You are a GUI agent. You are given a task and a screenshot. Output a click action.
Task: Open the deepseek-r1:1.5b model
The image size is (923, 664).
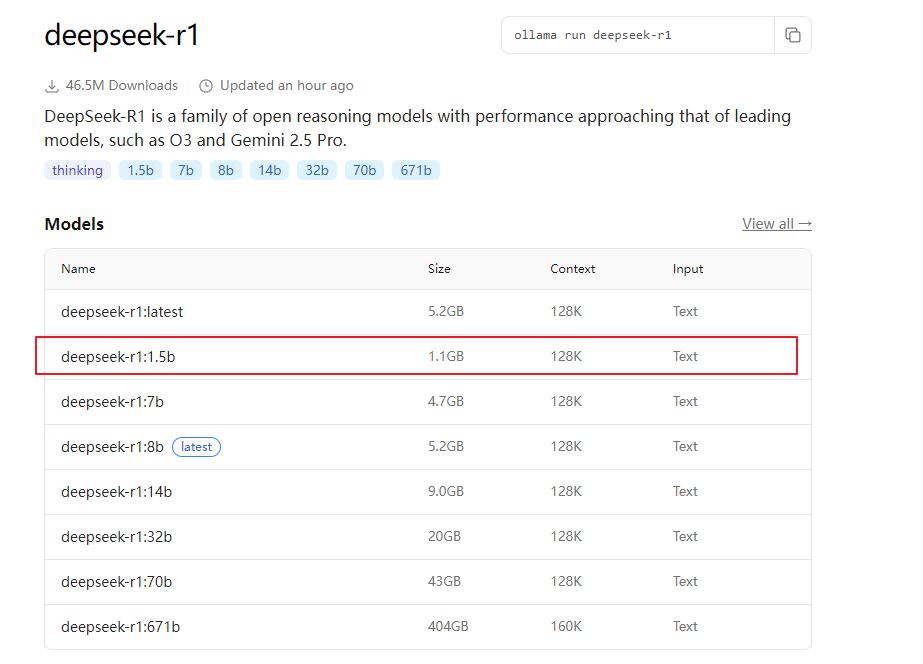[118, 357]
